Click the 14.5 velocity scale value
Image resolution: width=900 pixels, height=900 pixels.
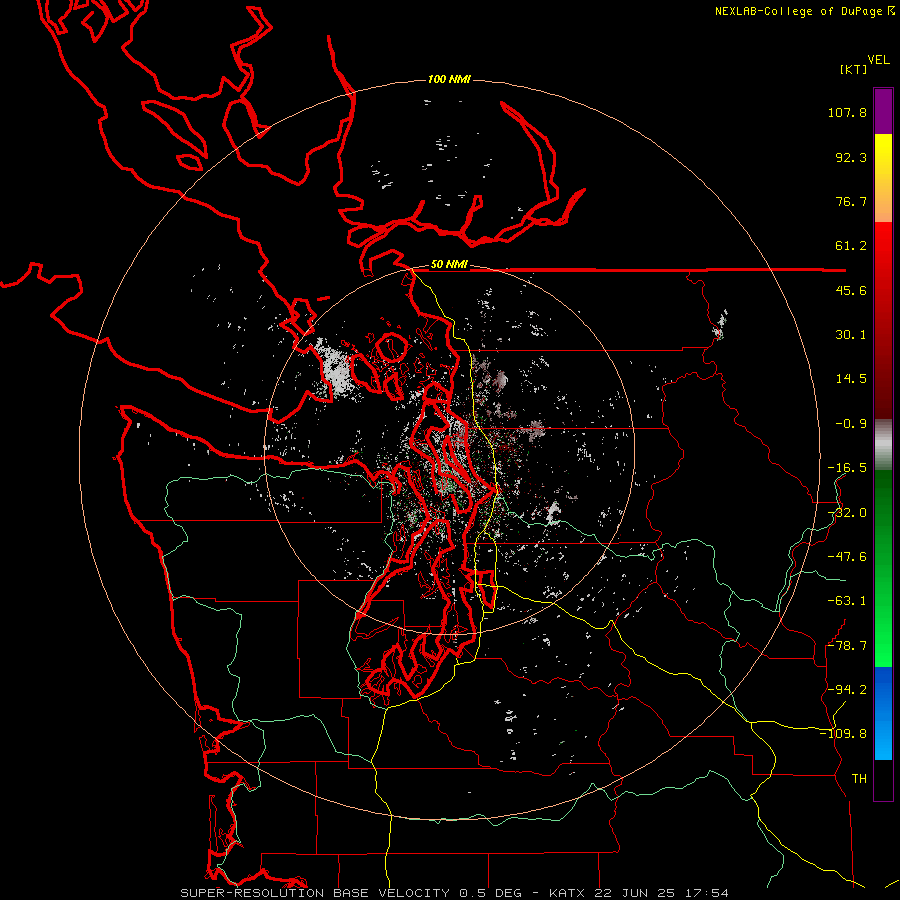pyautogui.click(x=851, y=379)
